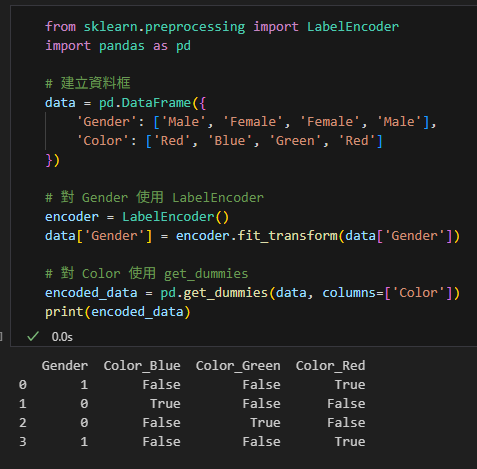
Task: Click the 'columns' keyword argument
Action: [x=349, y=293]
